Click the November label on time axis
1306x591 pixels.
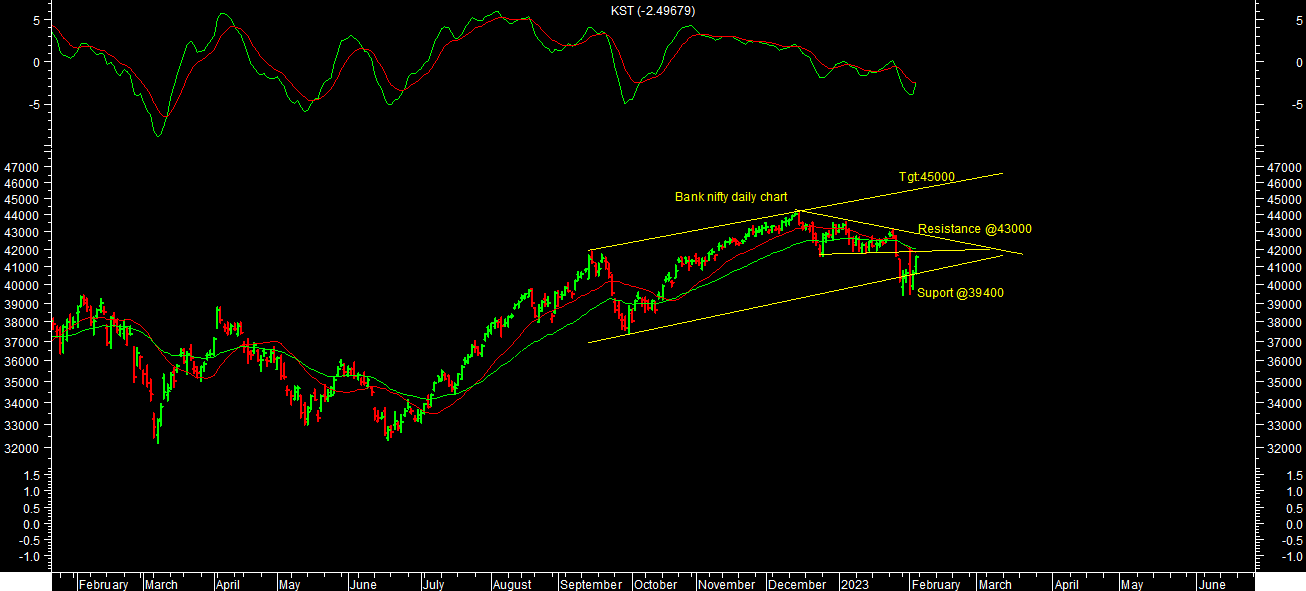click(726, 584)
